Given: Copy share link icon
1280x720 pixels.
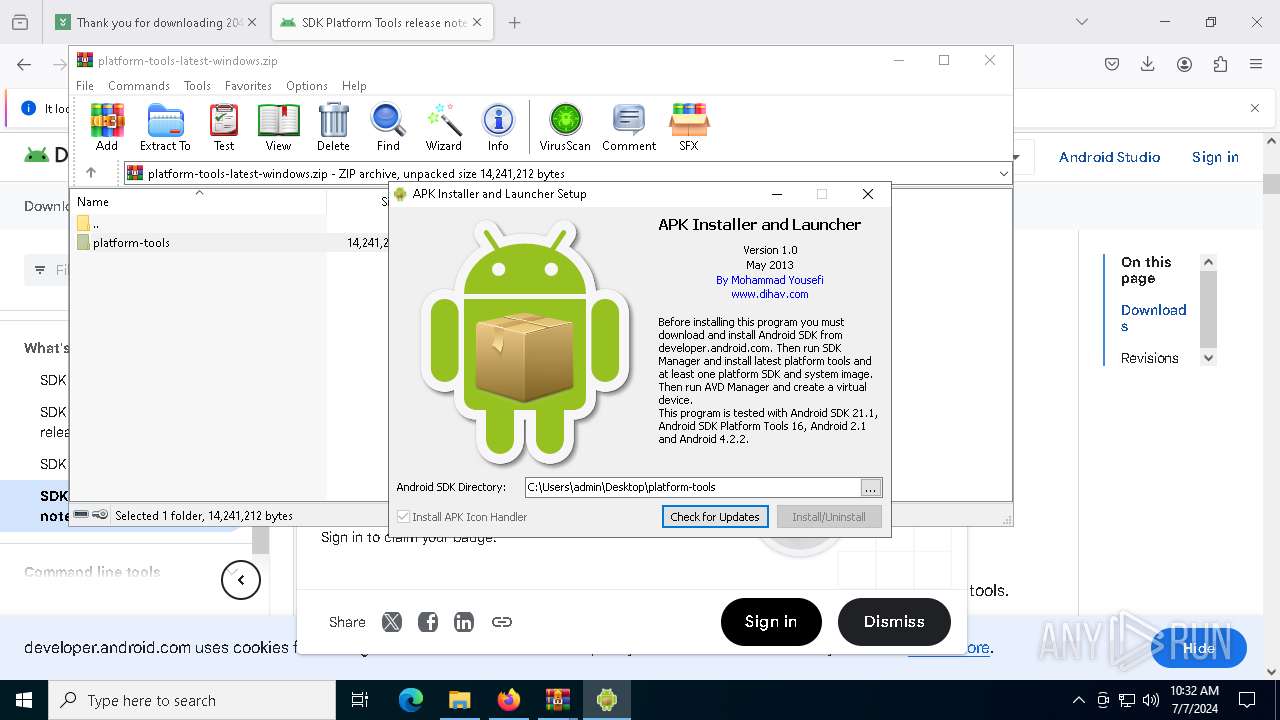Looking at the screenshot, I should click(x=502, y=622).
